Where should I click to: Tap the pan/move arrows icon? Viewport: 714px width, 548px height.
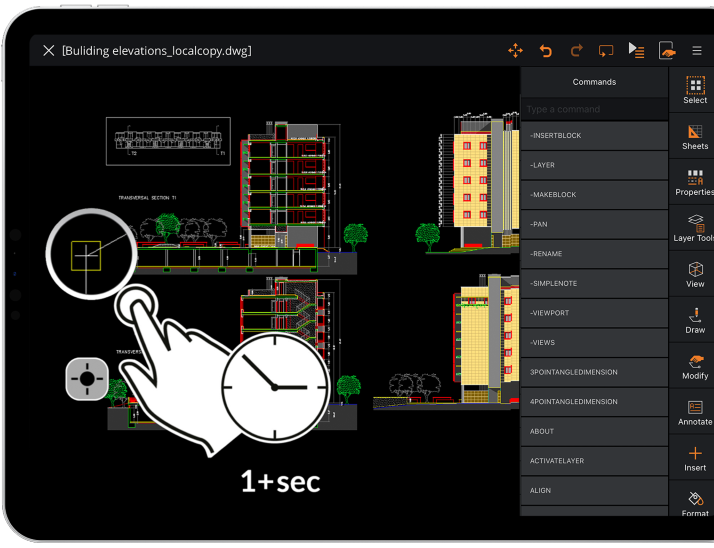pos(515,51)
